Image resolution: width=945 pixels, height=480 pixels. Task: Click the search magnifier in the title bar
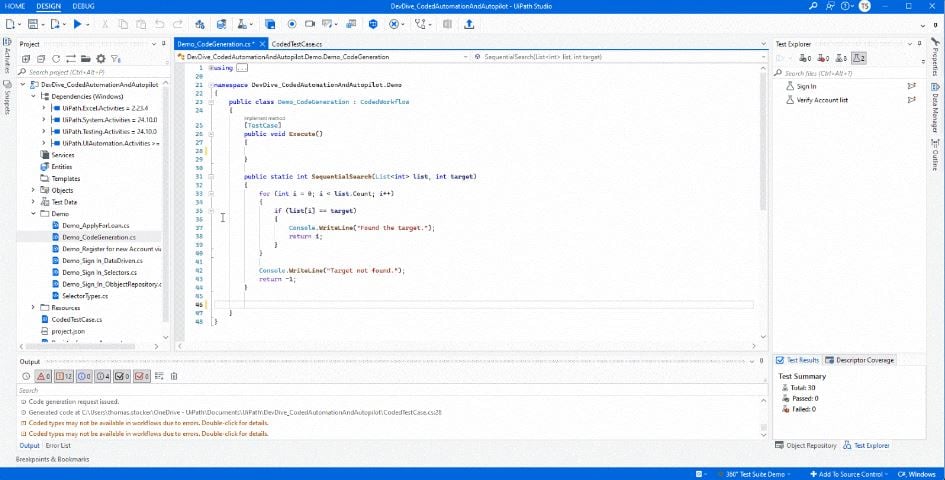(x=814, y=6)
